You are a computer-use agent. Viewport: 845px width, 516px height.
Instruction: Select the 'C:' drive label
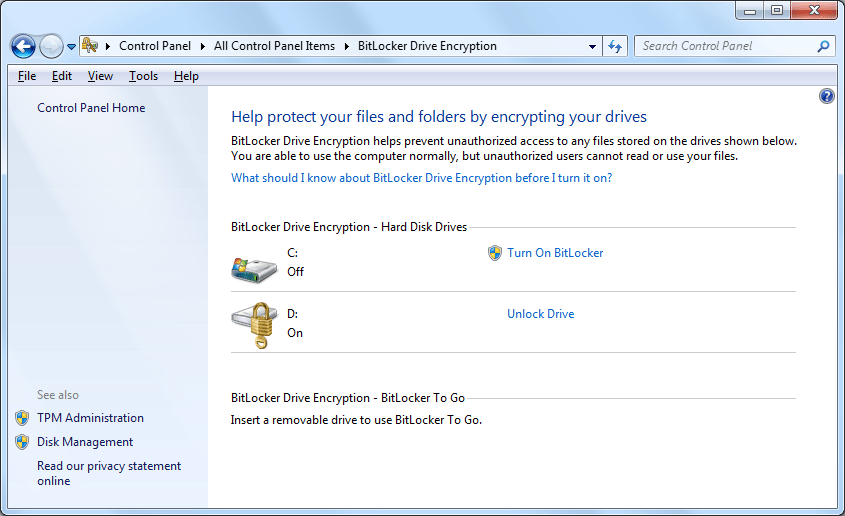[x=293, y=253]
